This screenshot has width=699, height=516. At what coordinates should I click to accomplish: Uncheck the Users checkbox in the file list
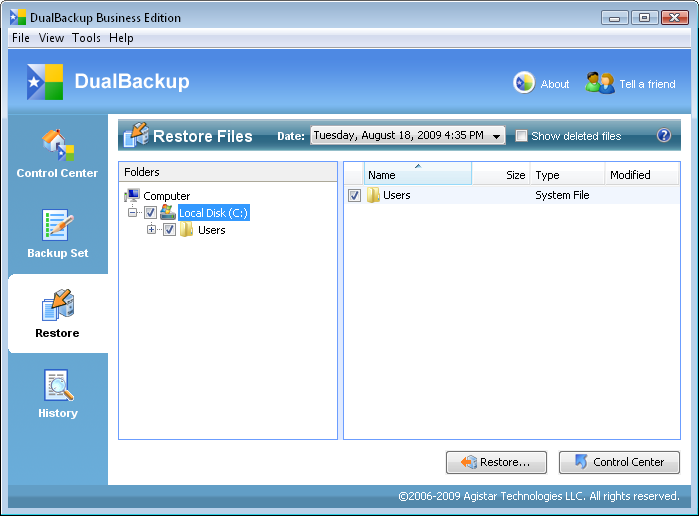tap(354, 195)
